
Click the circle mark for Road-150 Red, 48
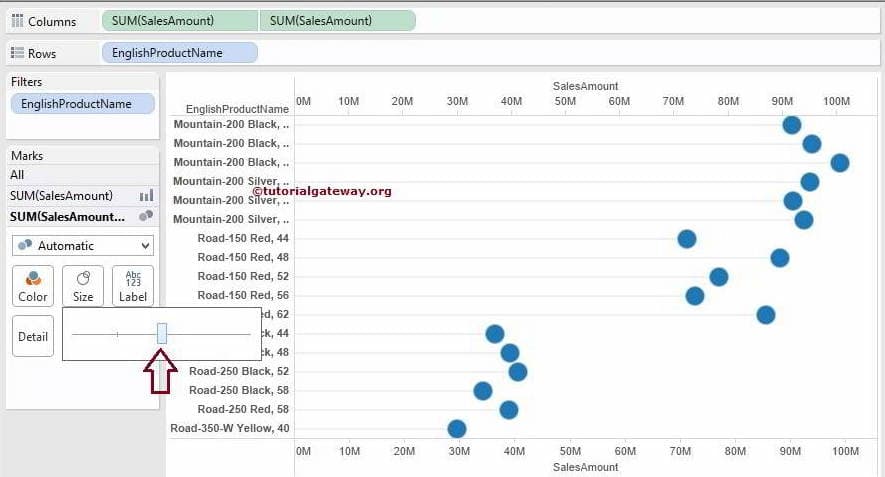tap(779, 258)
